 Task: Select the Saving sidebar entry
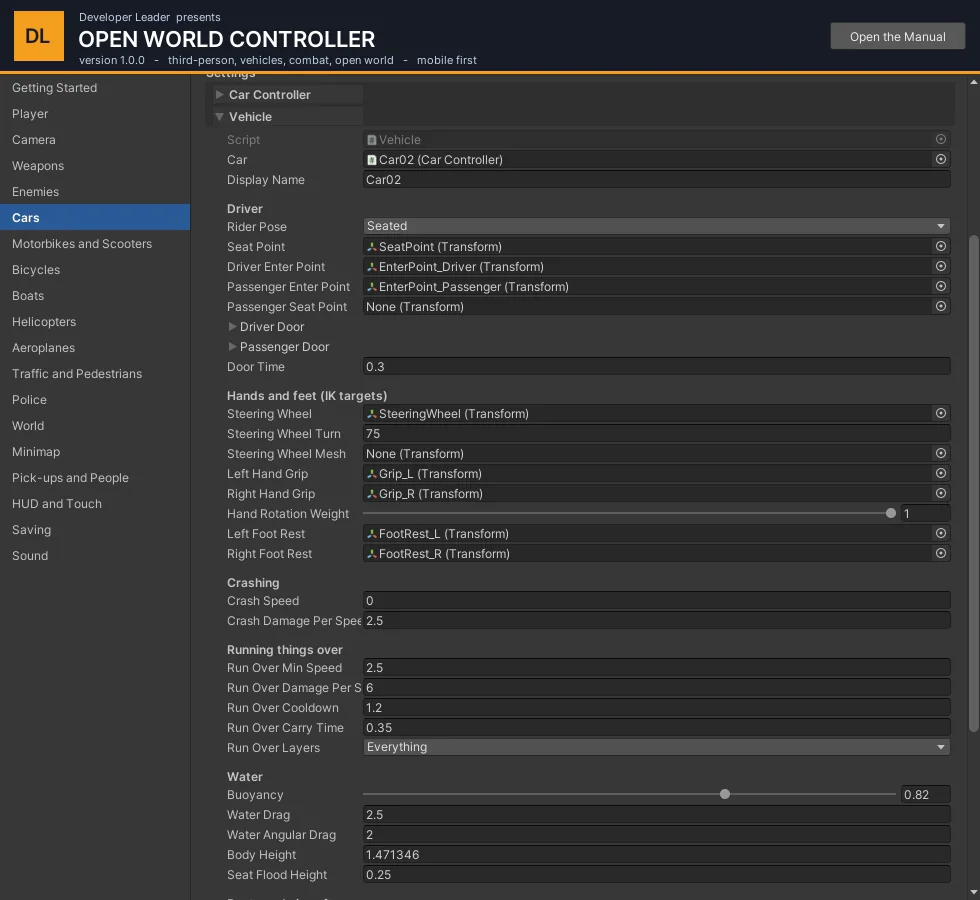click(95, 530)
